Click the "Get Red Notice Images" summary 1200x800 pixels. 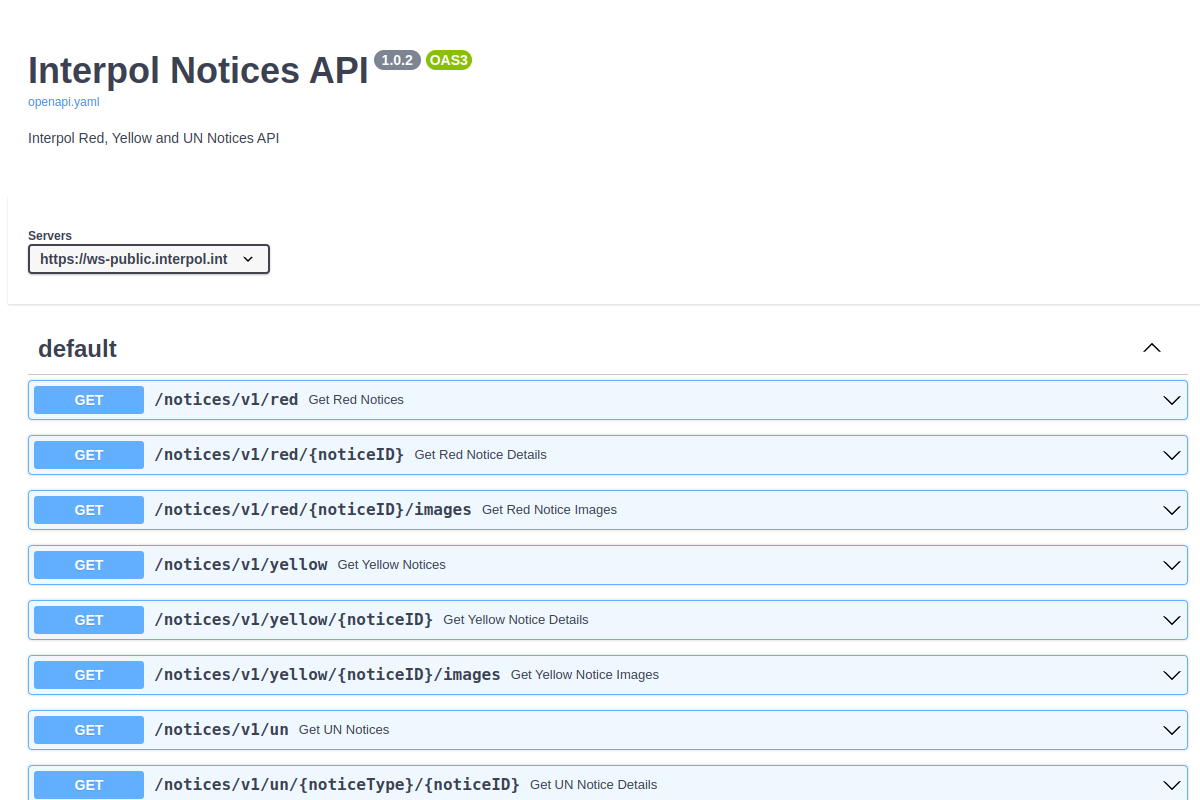(549, 510)
